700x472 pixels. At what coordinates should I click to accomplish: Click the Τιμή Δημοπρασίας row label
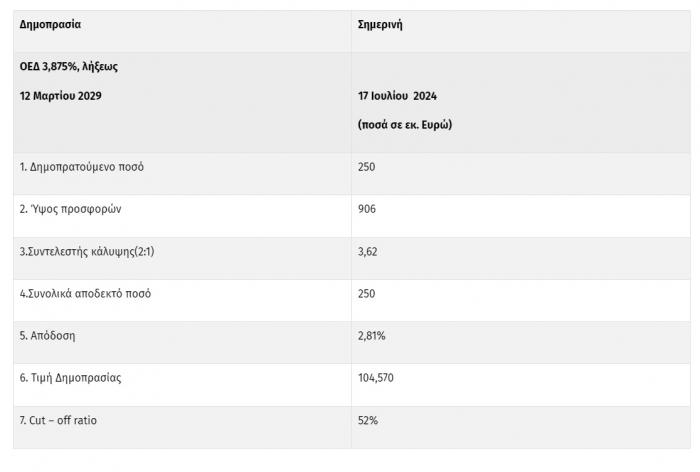click(x=70, y=378)
